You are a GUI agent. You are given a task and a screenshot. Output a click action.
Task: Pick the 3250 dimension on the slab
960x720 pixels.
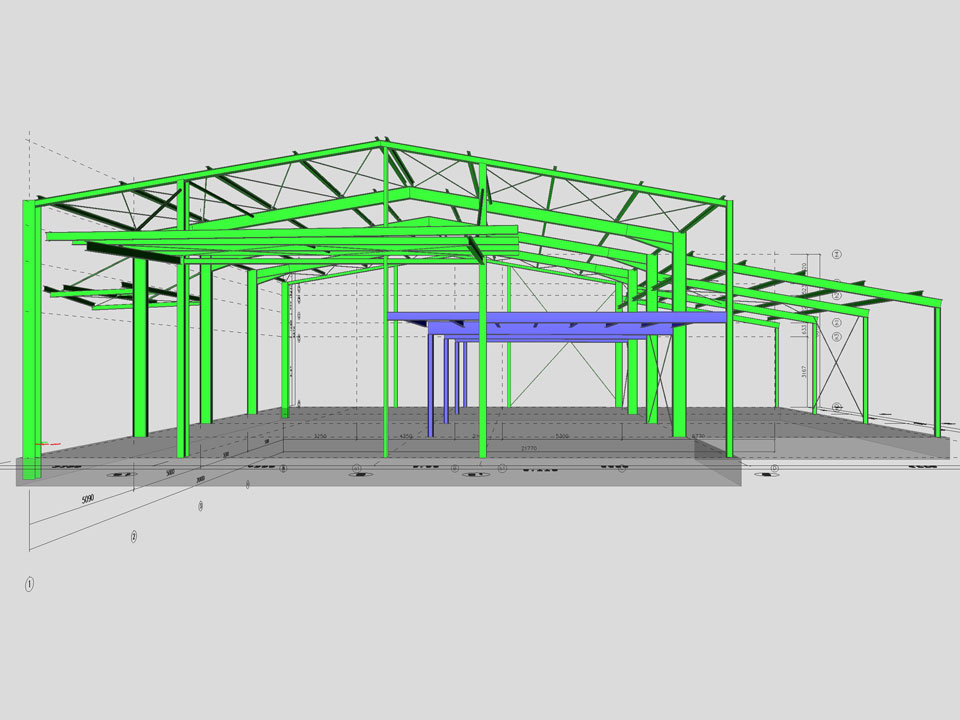pyautogui.click(x=321, y=437)
